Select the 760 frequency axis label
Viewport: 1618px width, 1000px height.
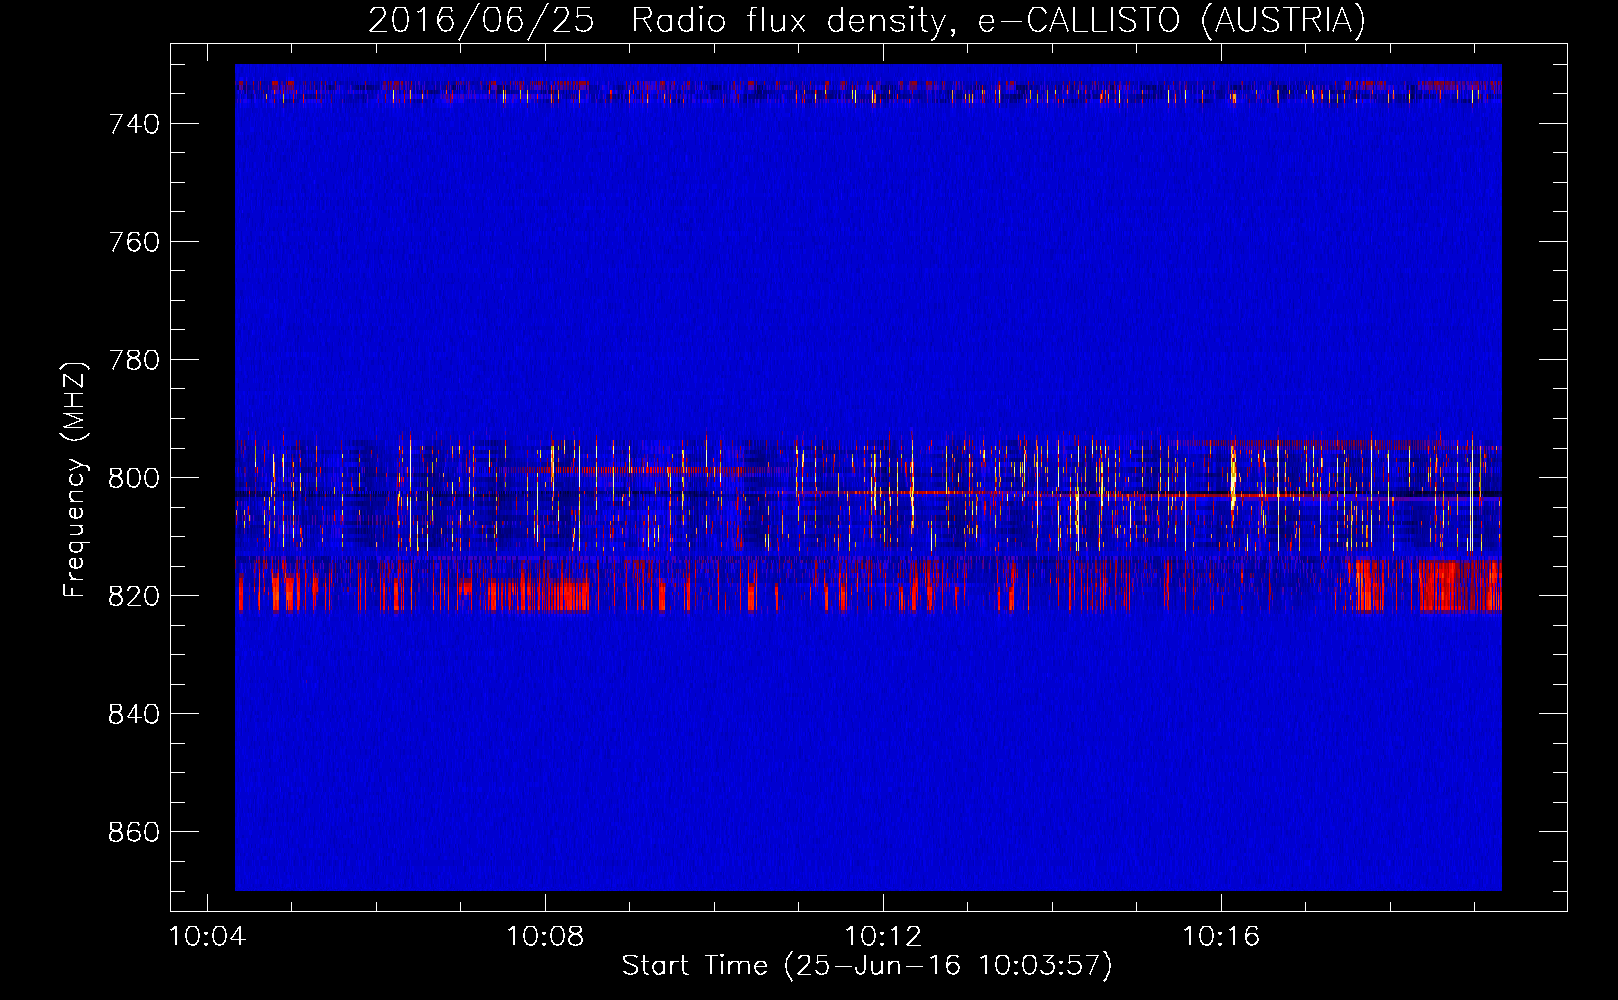click(134, 242)
